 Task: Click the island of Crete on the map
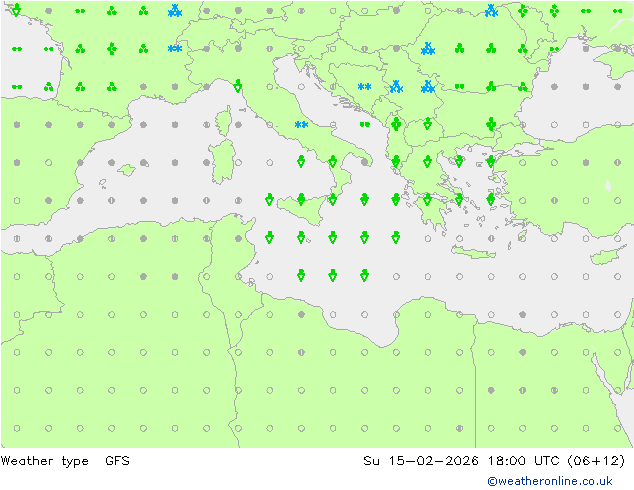pyautogui.click(x=473, y=252)
